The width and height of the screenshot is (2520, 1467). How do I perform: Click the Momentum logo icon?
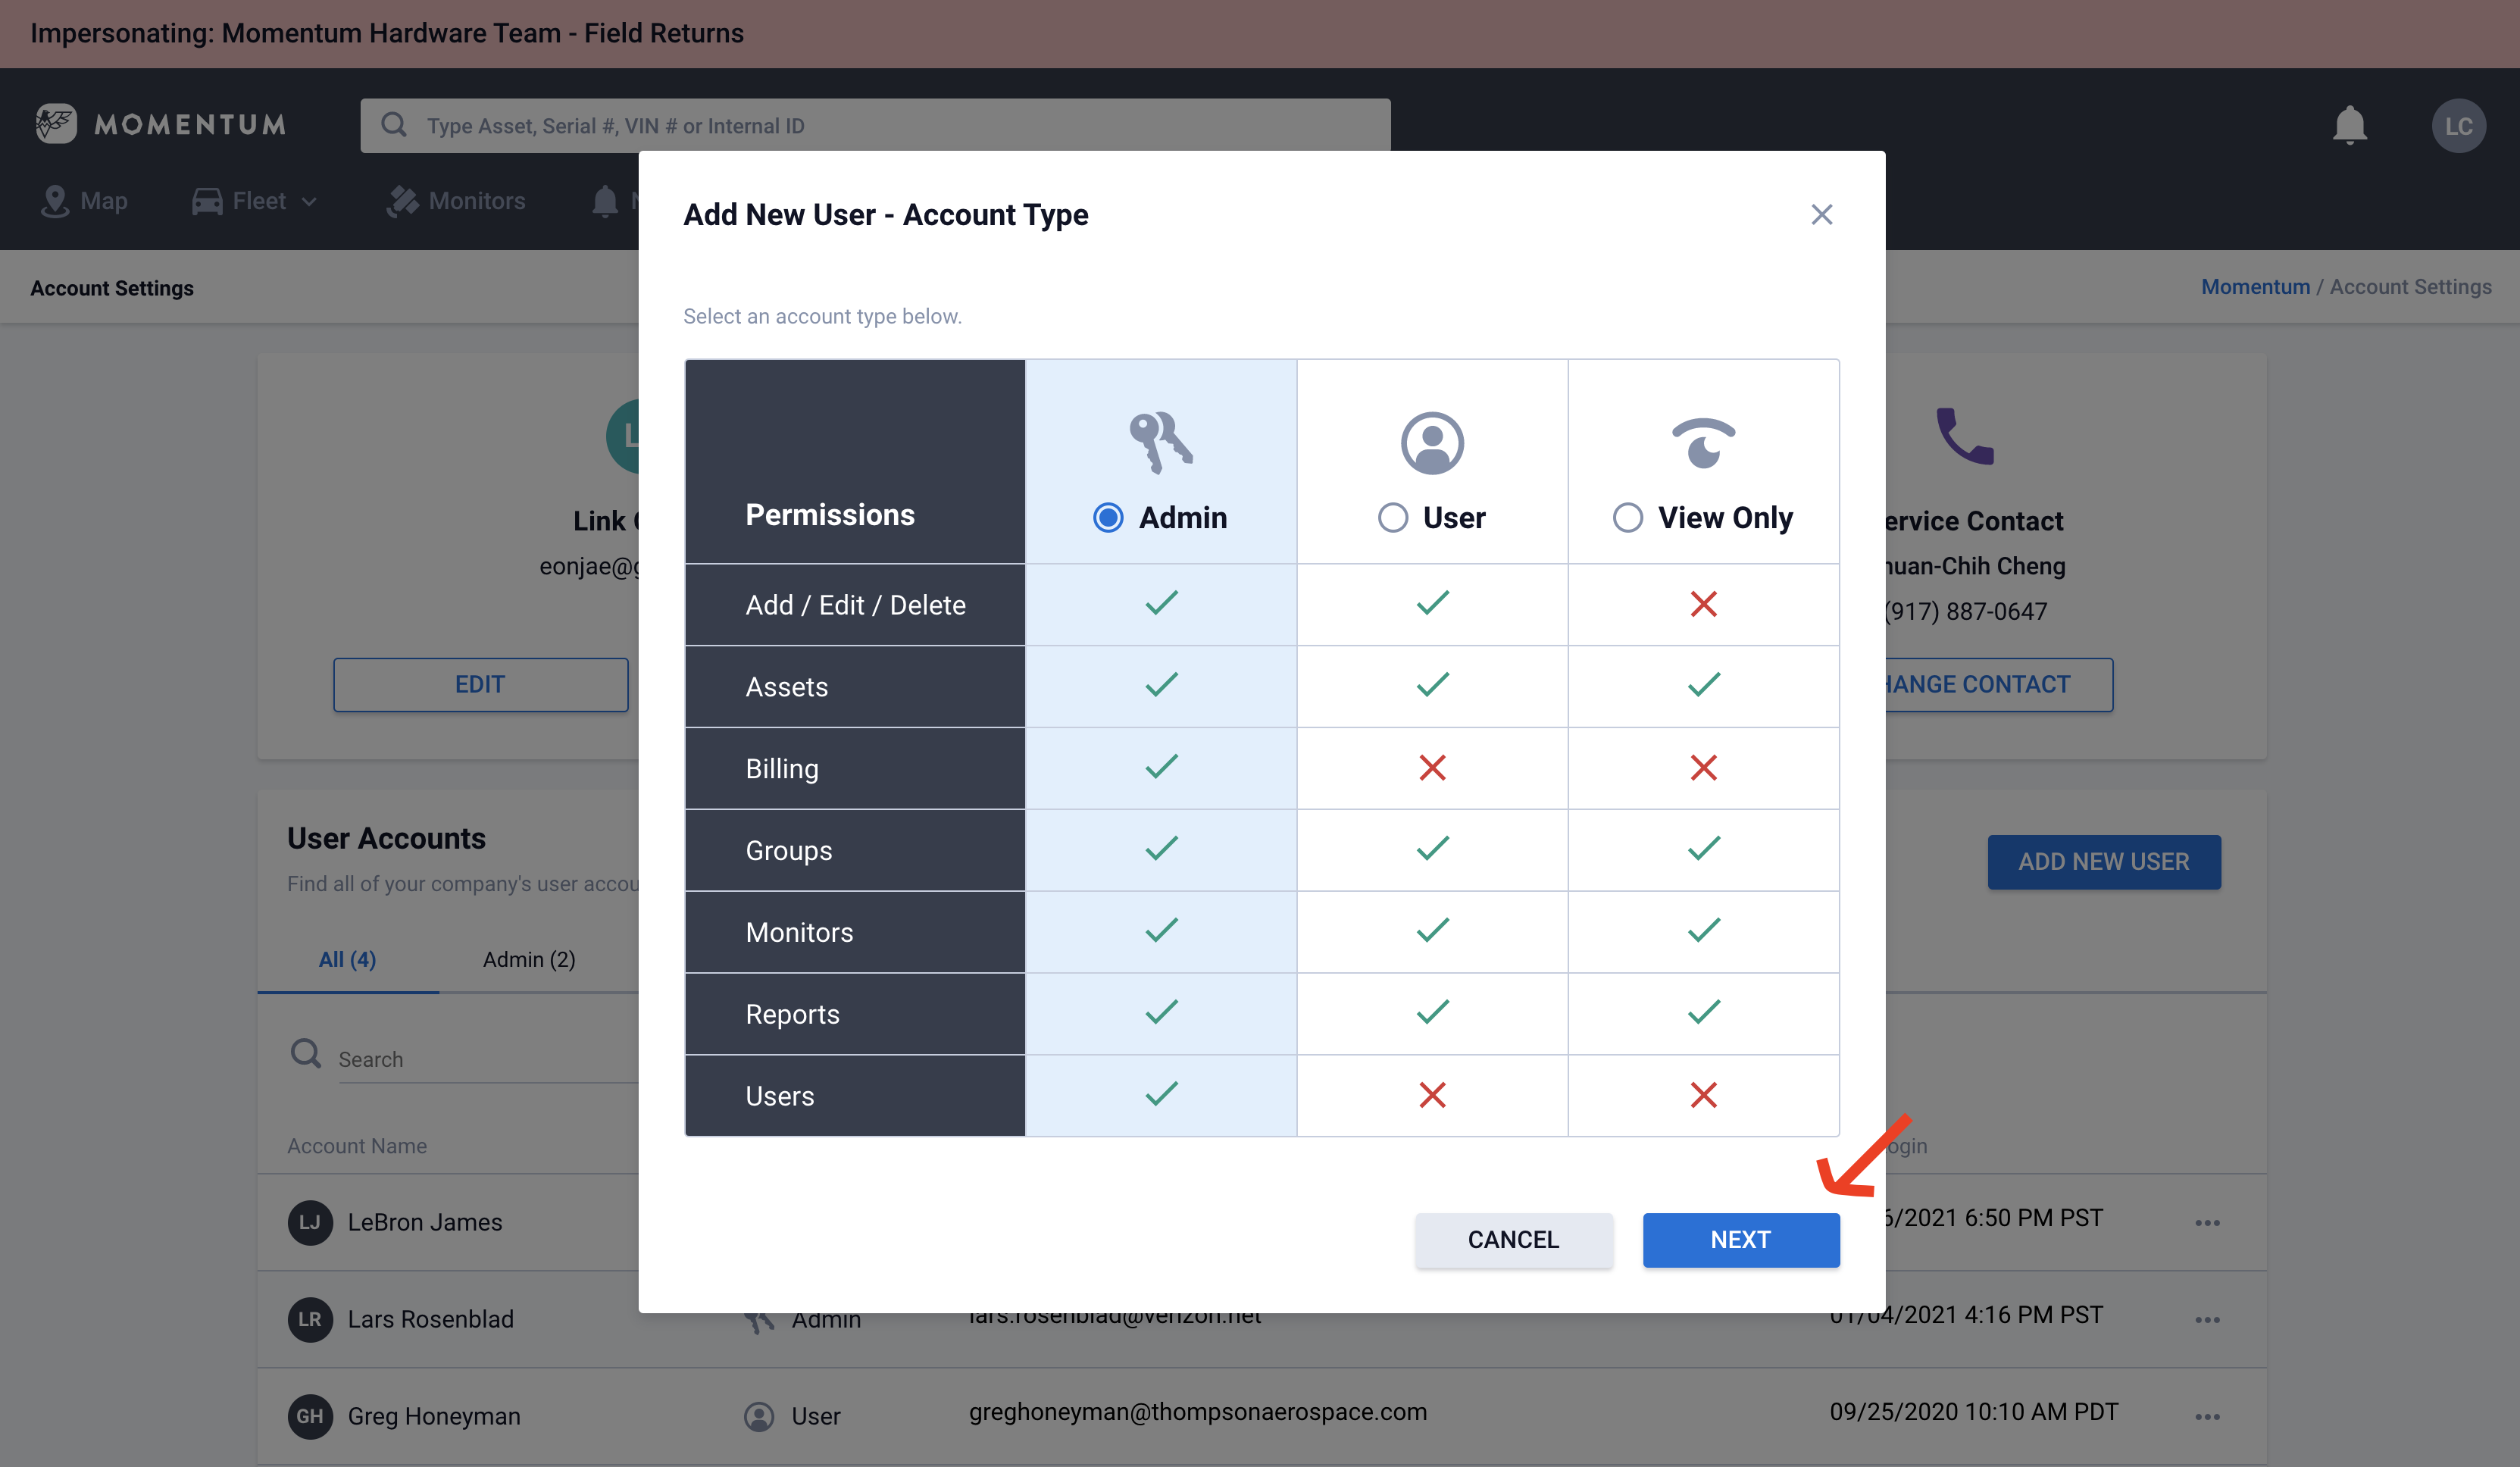pos(56,124)
